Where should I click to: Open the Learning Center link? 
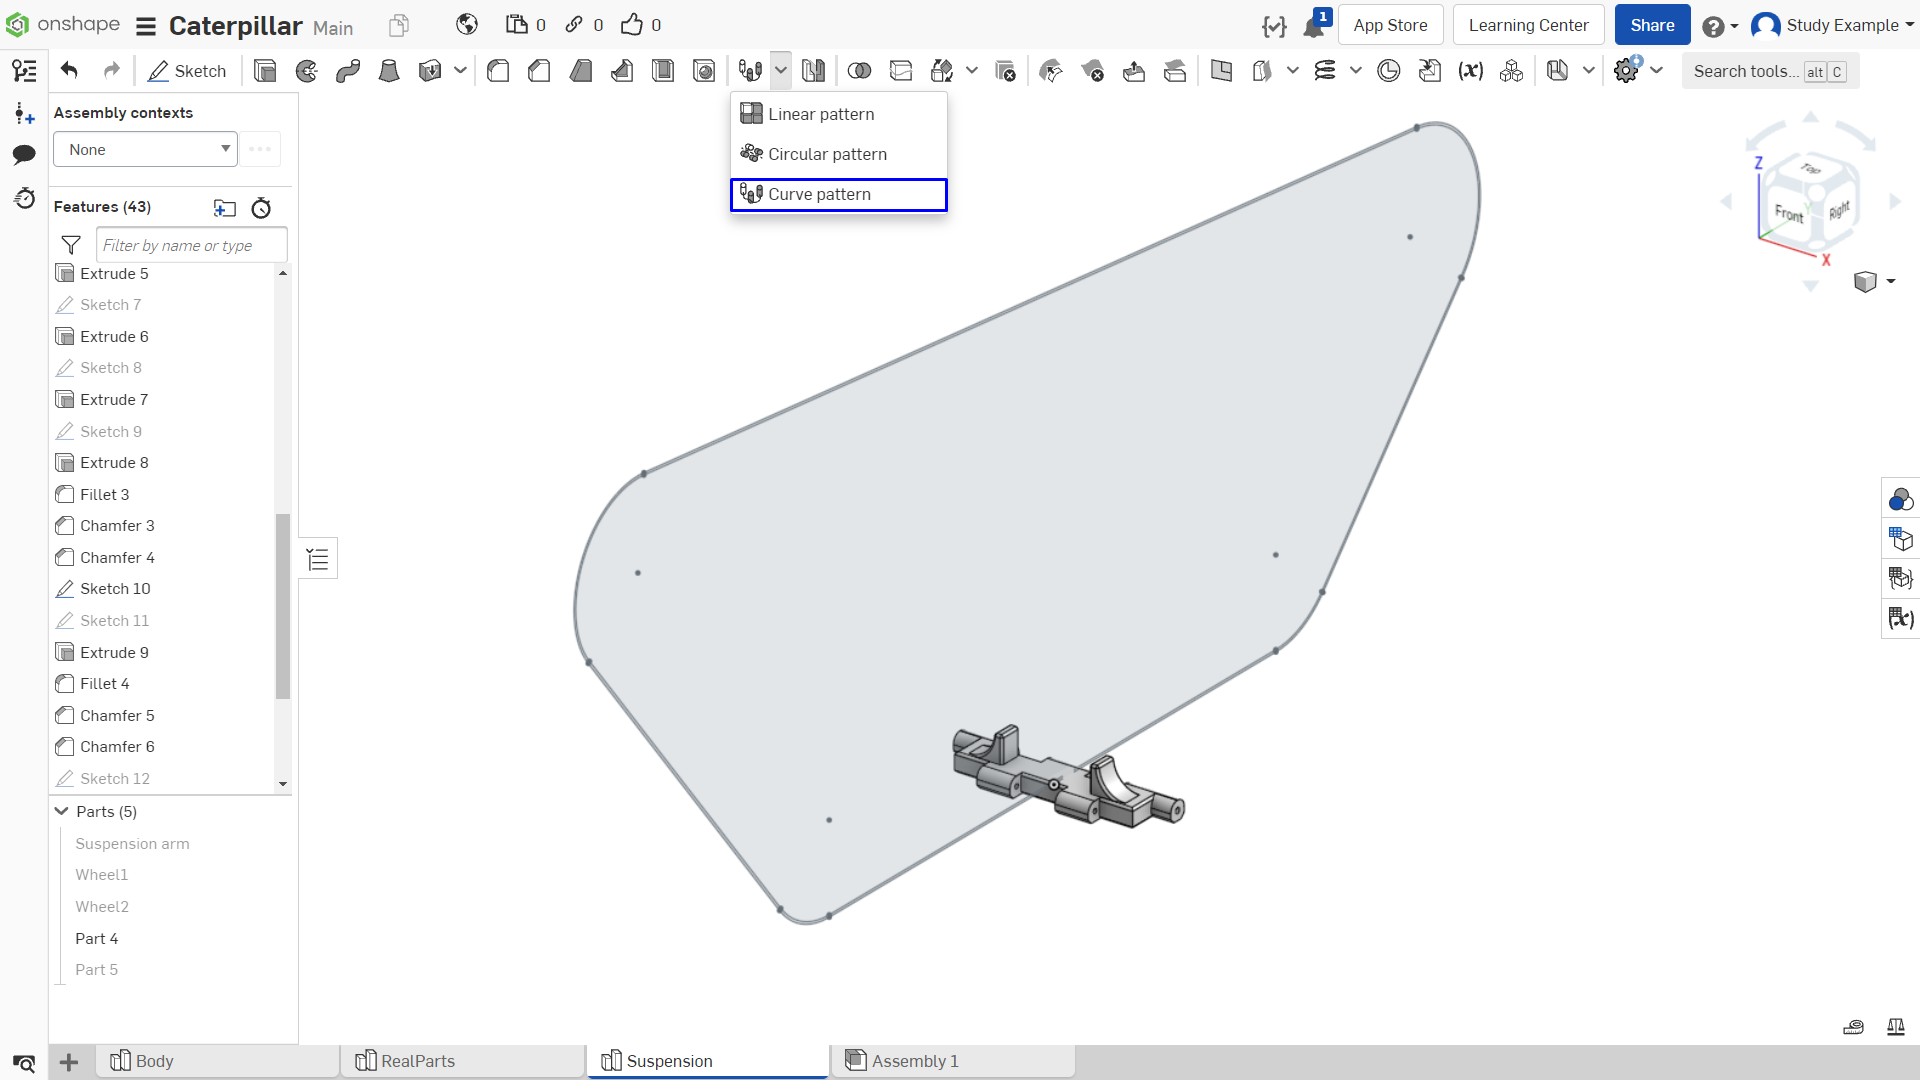point(1528,25)
